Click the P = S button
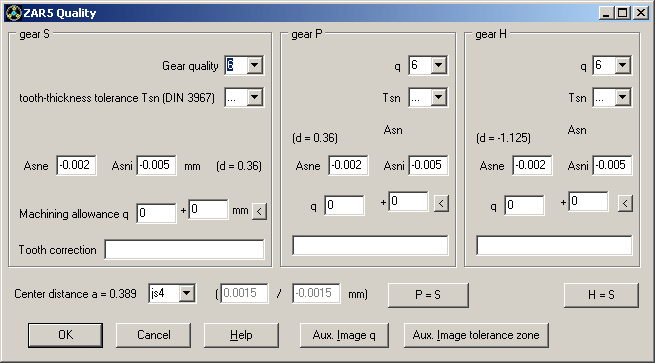This screenshot has height=363, width=655. tap(428, 295)
